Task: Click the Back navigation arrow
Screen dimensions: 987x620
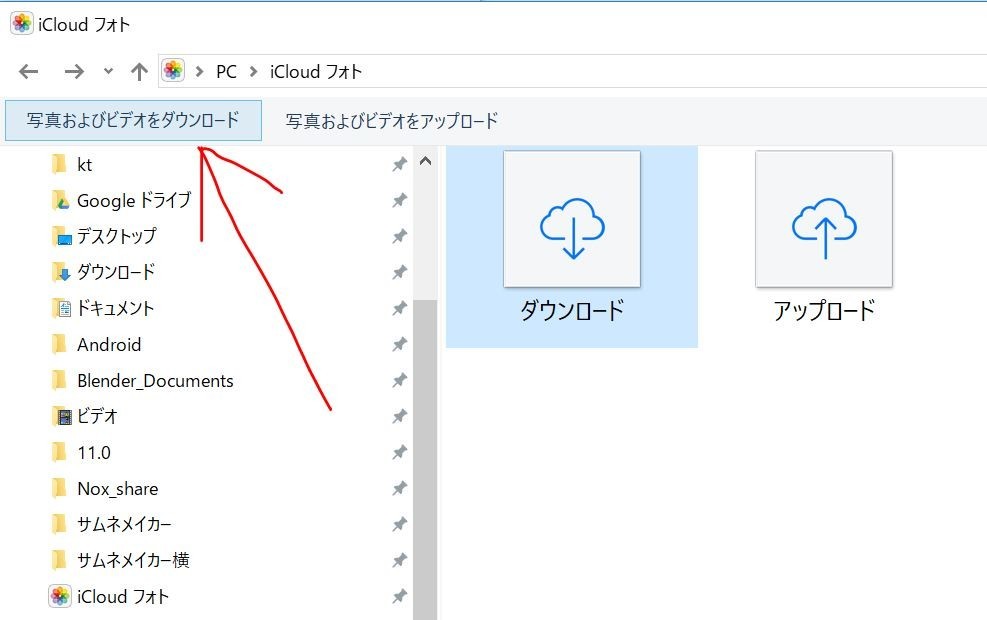Action: click(28, 72)
